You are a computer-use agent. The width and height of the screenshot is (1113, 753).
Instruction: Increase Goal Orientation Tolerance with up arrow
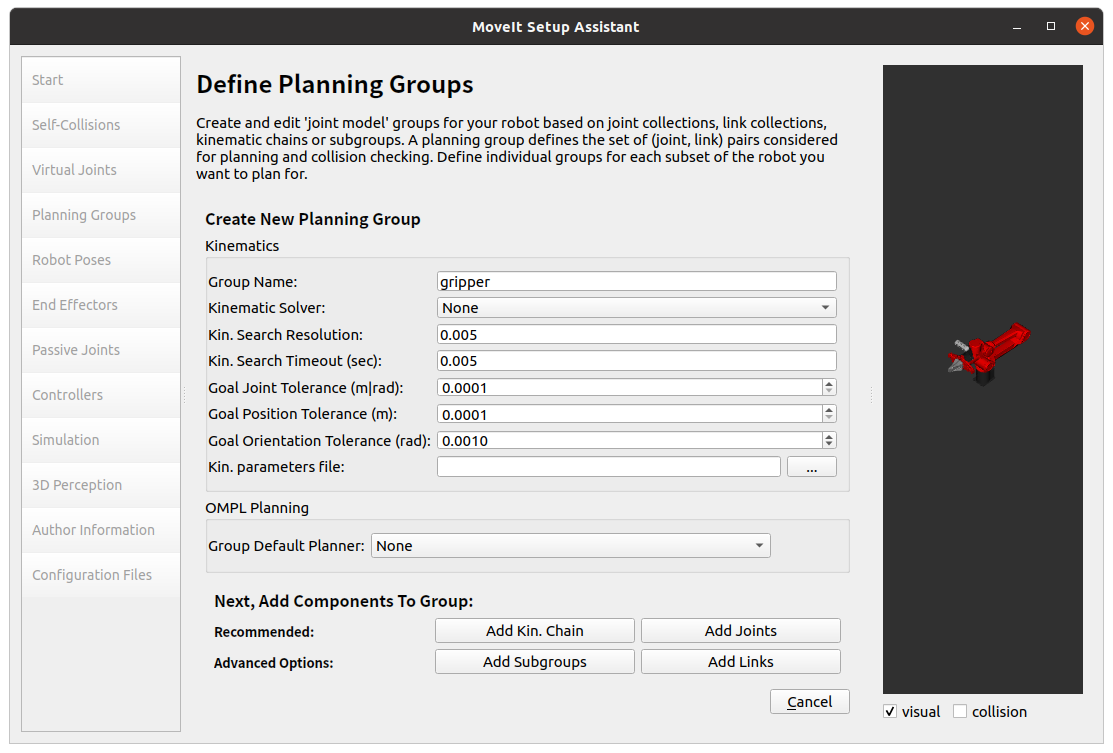pos(829,436)
